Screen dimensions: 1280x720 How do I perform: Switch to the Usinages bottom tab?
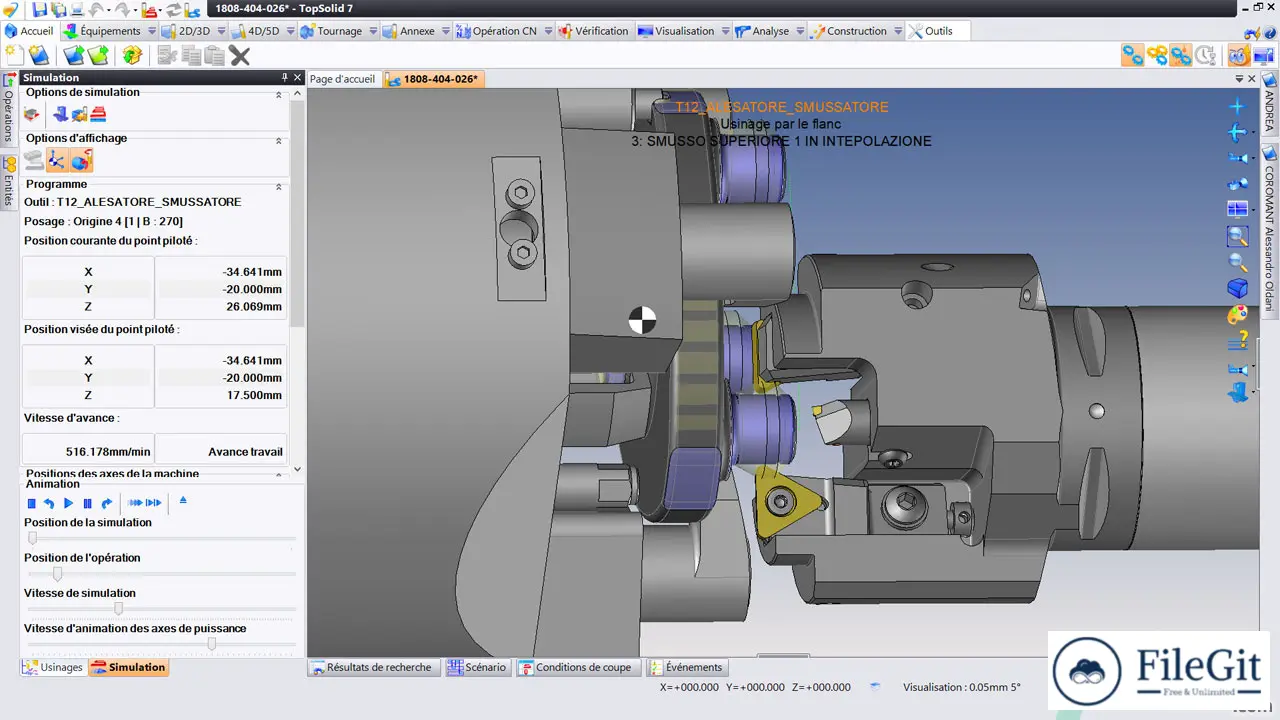[53, 667]
